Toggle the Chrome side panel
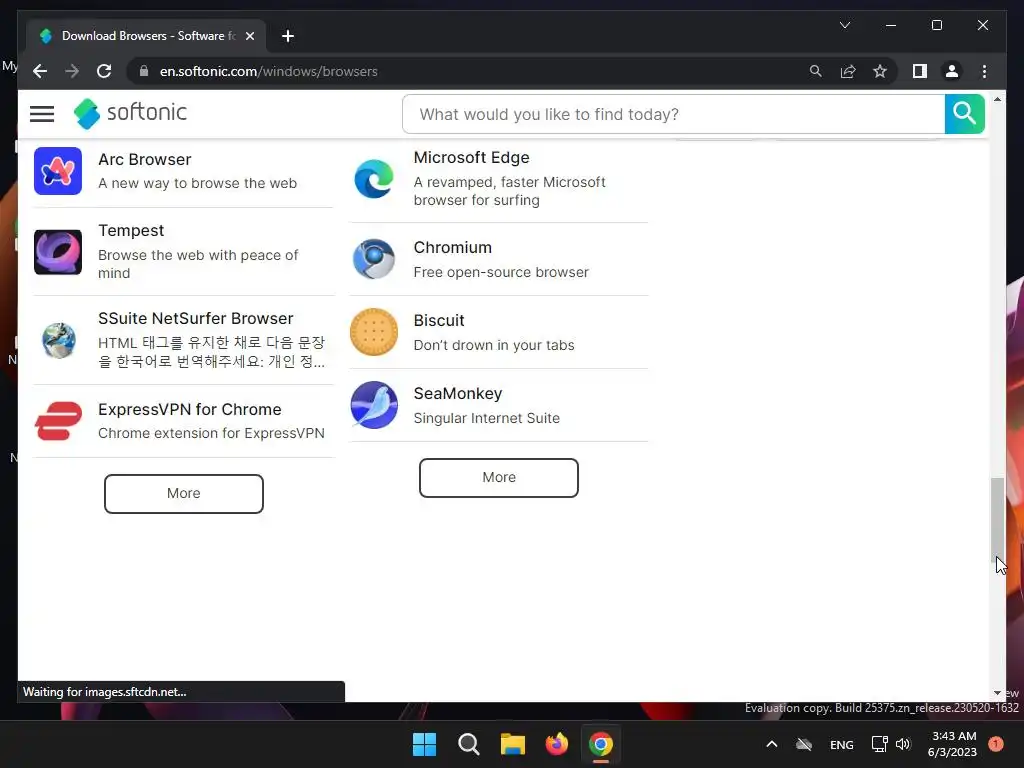This screenshot has width=1024, height=768. tap(920, 71)
